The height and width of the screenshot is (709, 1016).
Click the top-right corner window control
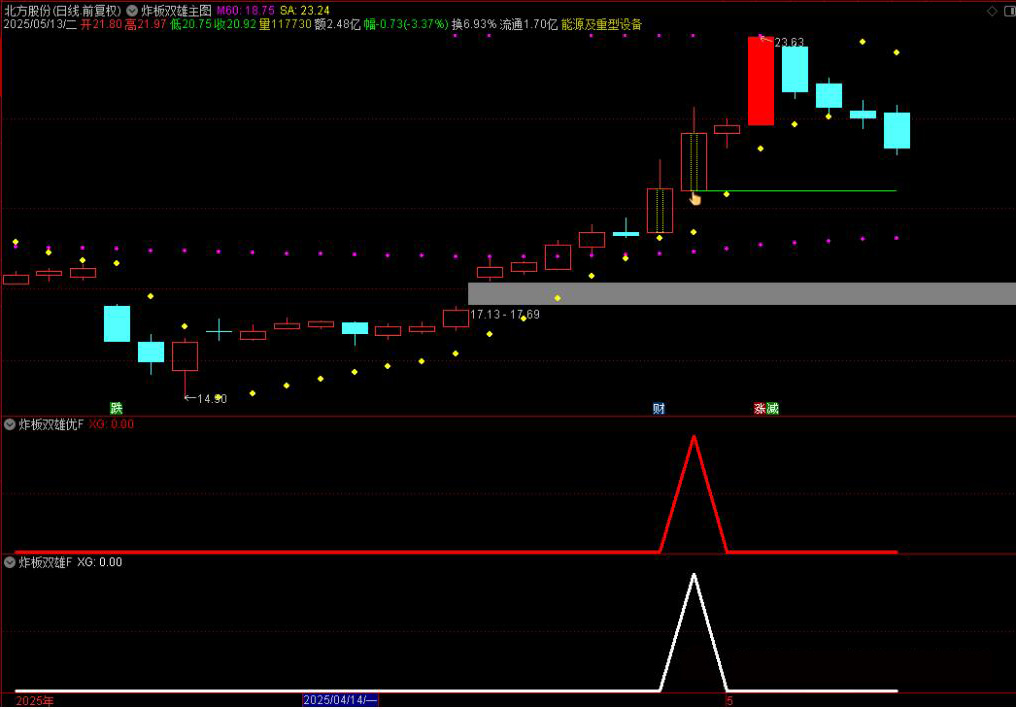[x=1008, y=10]
